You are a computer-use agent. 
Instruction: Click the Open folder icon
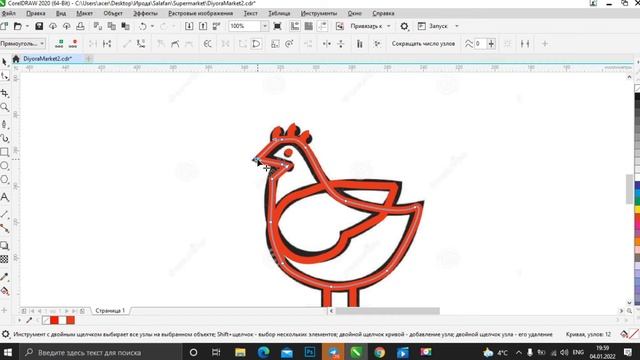[17, 26]
